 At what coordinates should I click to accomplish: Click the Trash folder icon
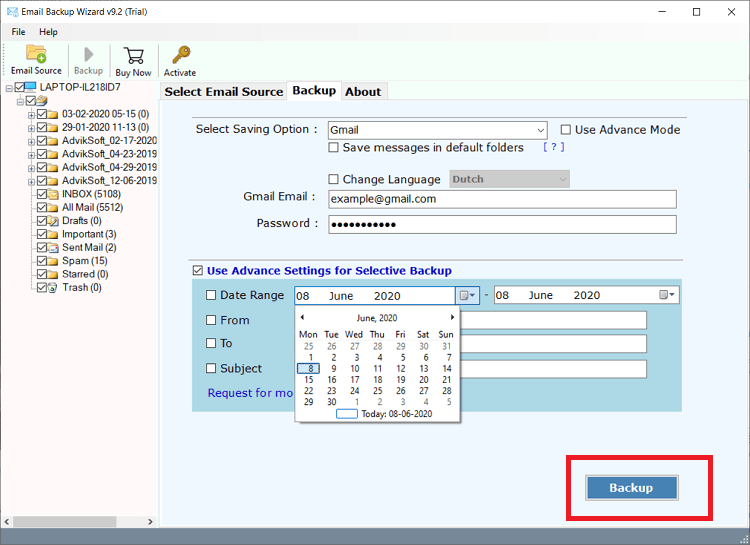(53, 288)
